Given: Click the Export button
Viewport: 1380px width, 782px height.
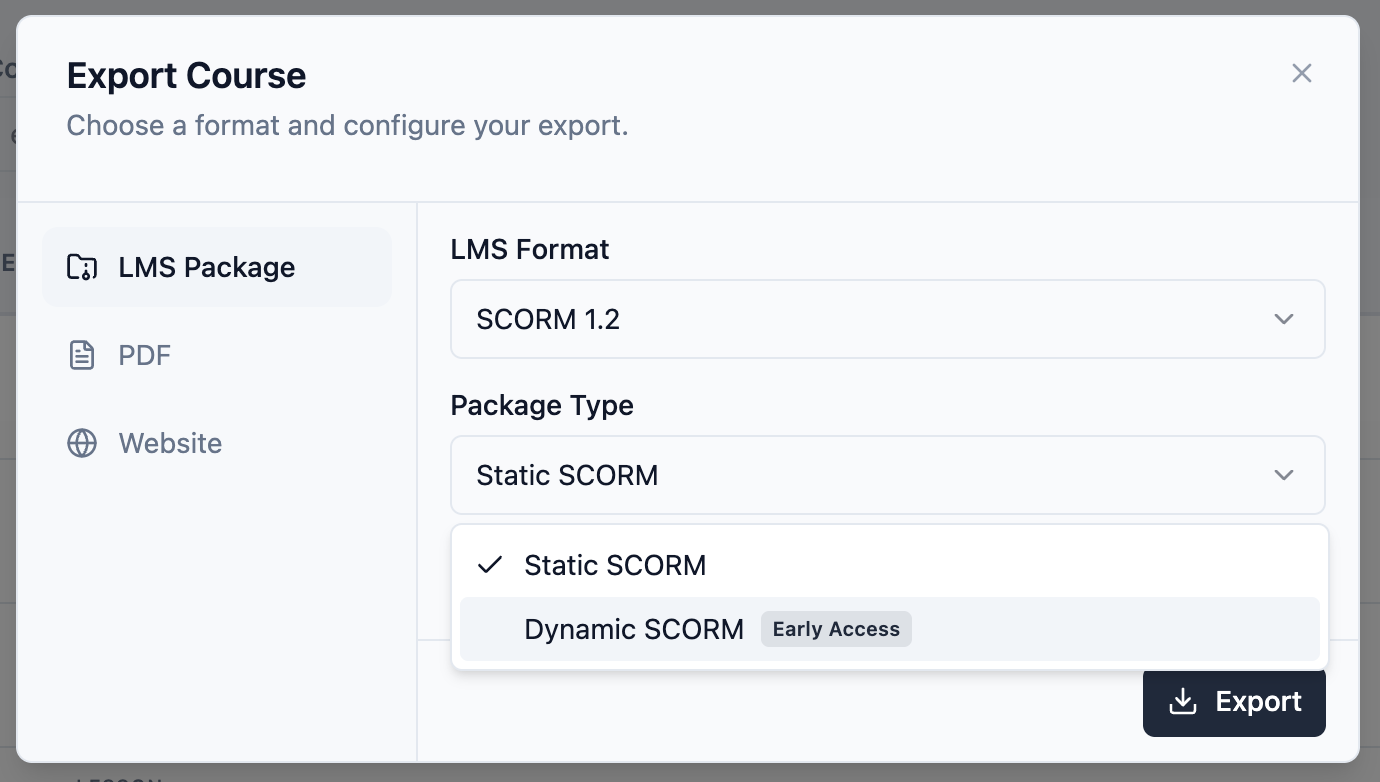Looking at the screenshot, I should (x=1234, y=702).
